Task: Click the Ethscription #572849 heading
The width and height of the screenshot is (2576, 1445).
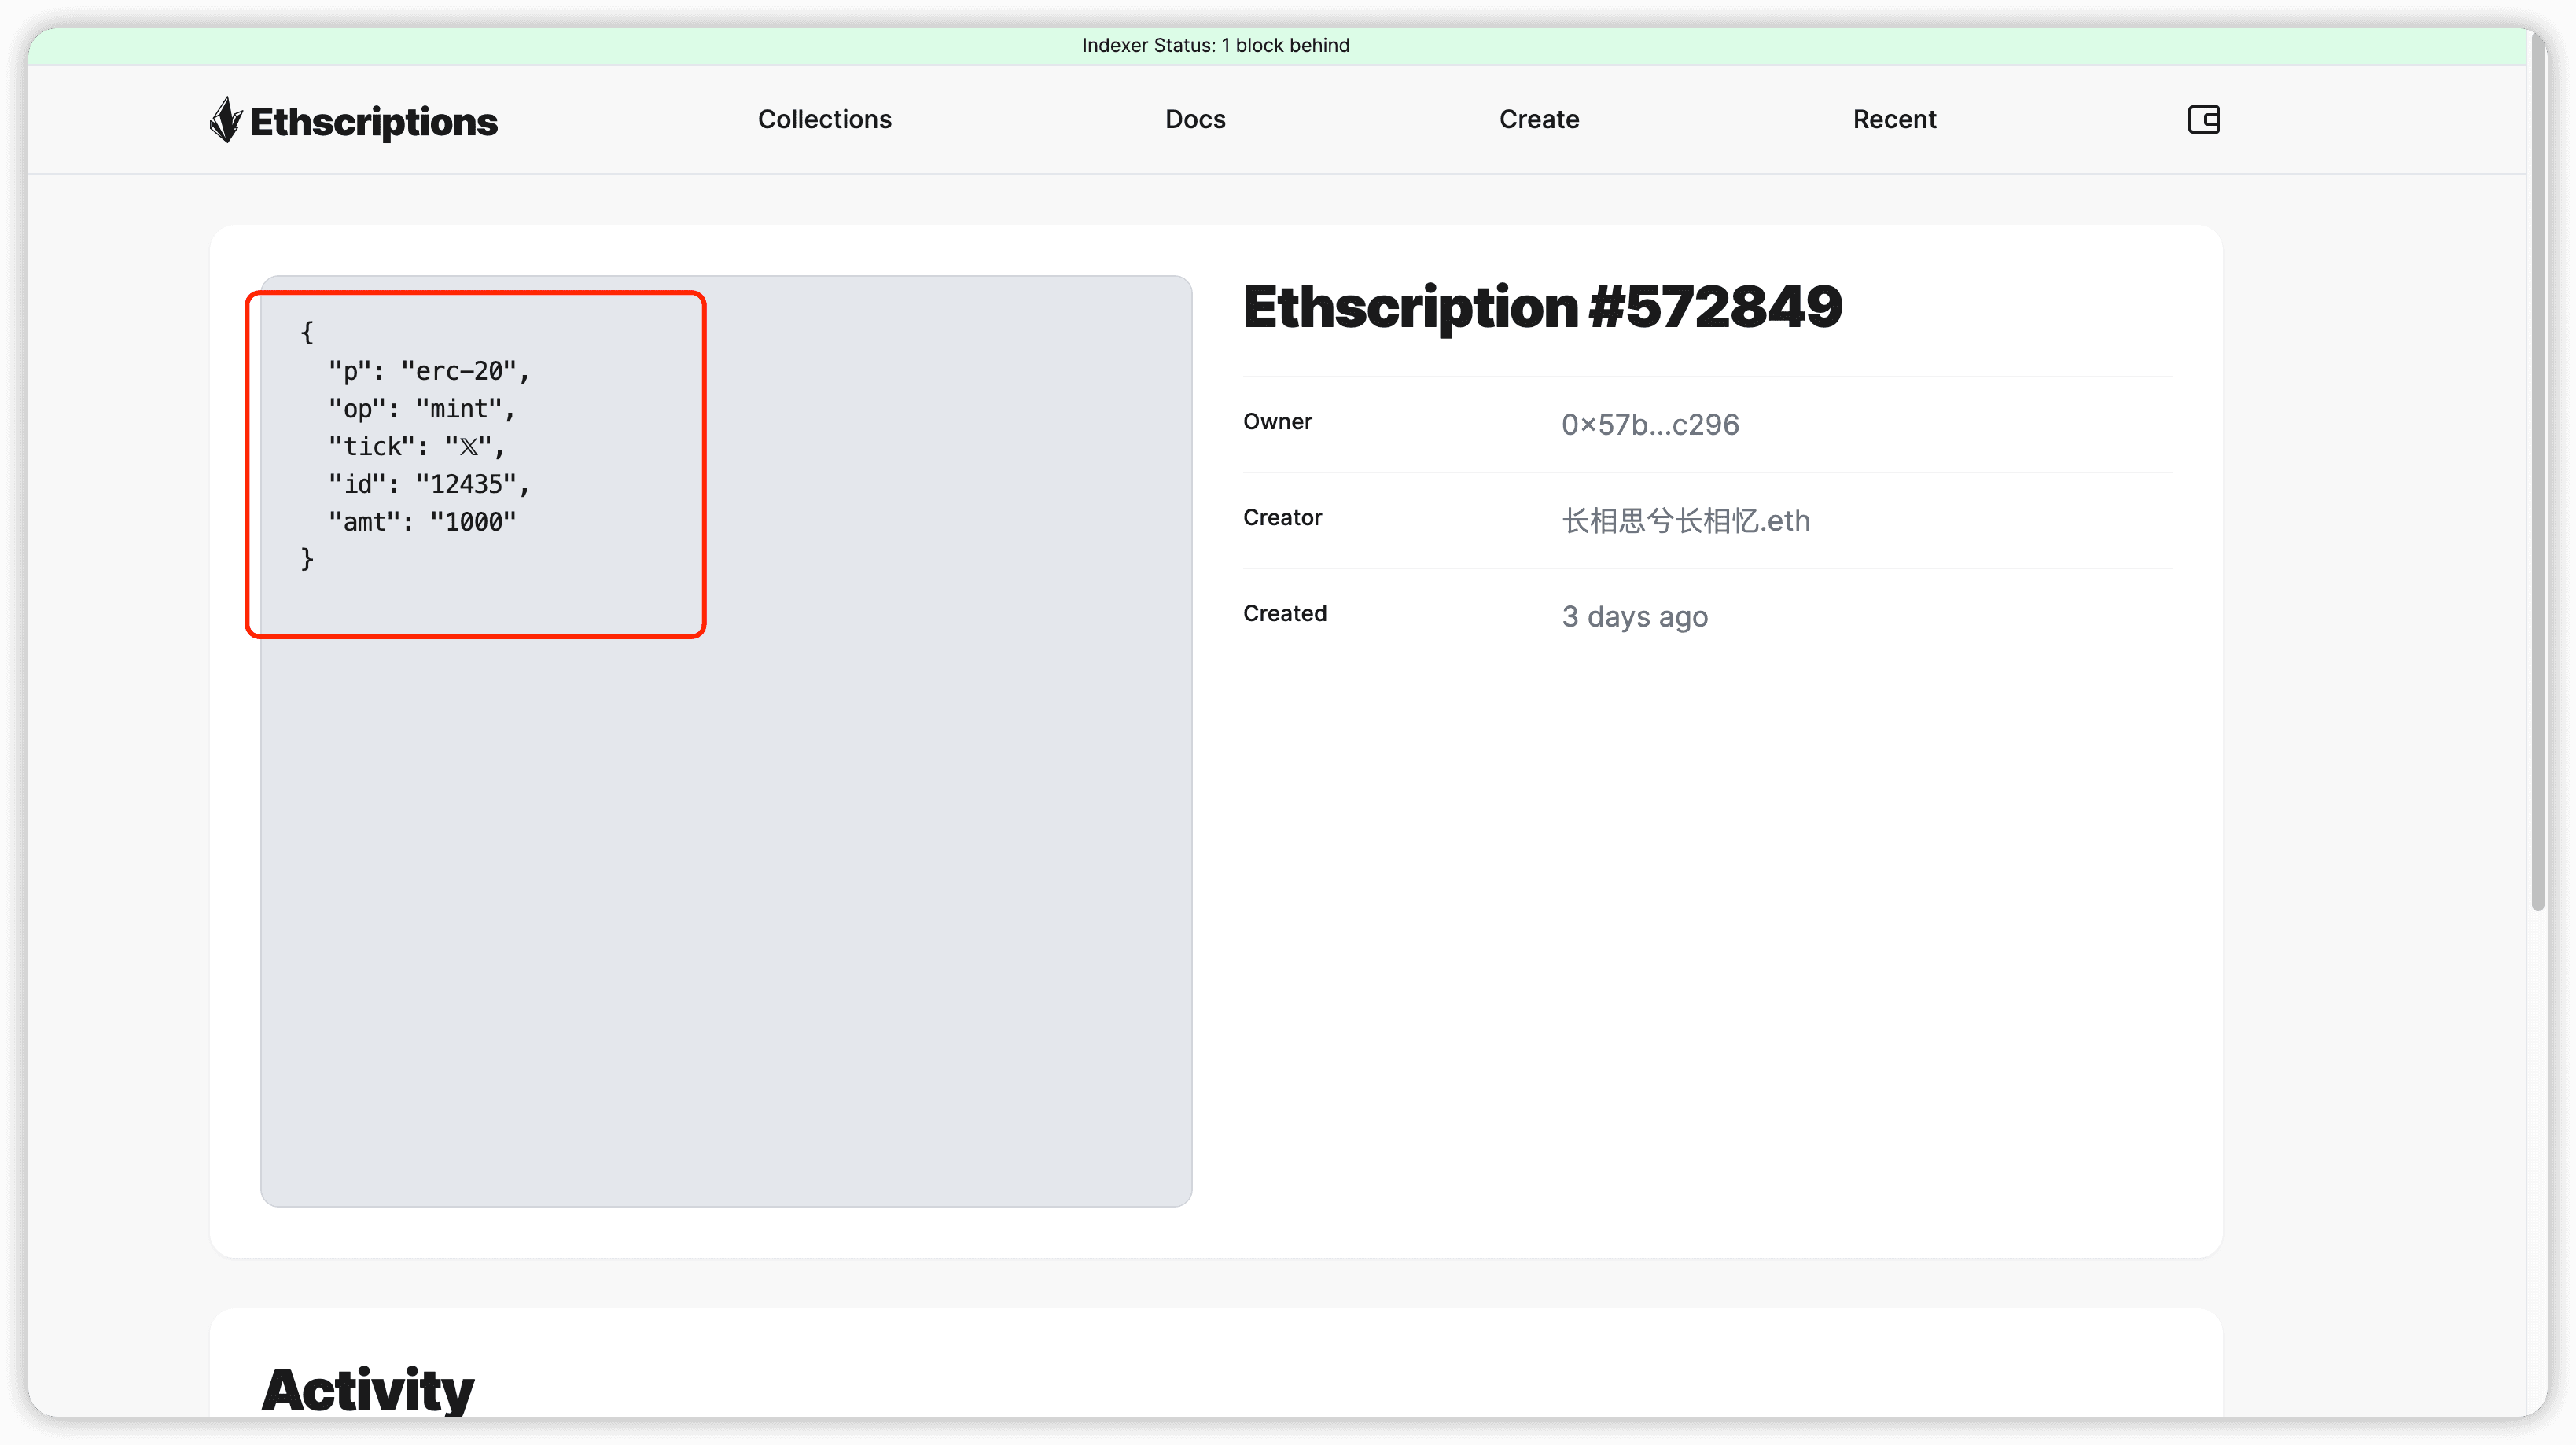Action: click(1542, 306)
